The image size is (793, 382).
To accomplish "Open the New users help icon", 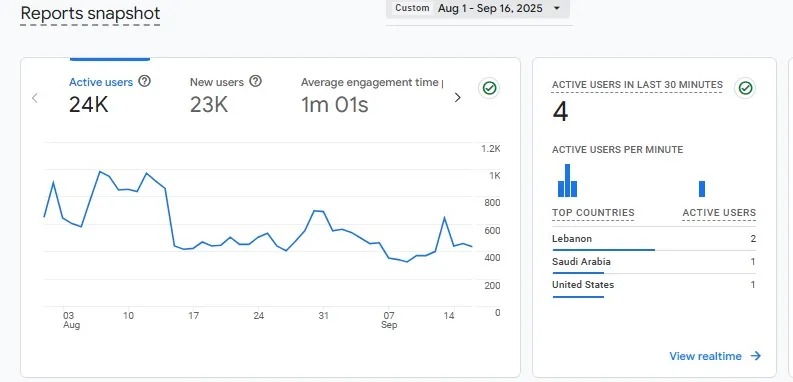I will (256, 81).
